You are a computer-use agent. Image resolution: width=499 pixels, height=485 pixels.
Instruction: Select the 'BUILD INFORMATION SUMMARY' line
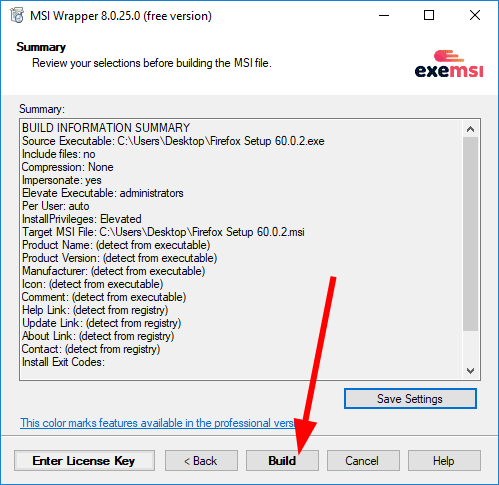tap(106, 128)
